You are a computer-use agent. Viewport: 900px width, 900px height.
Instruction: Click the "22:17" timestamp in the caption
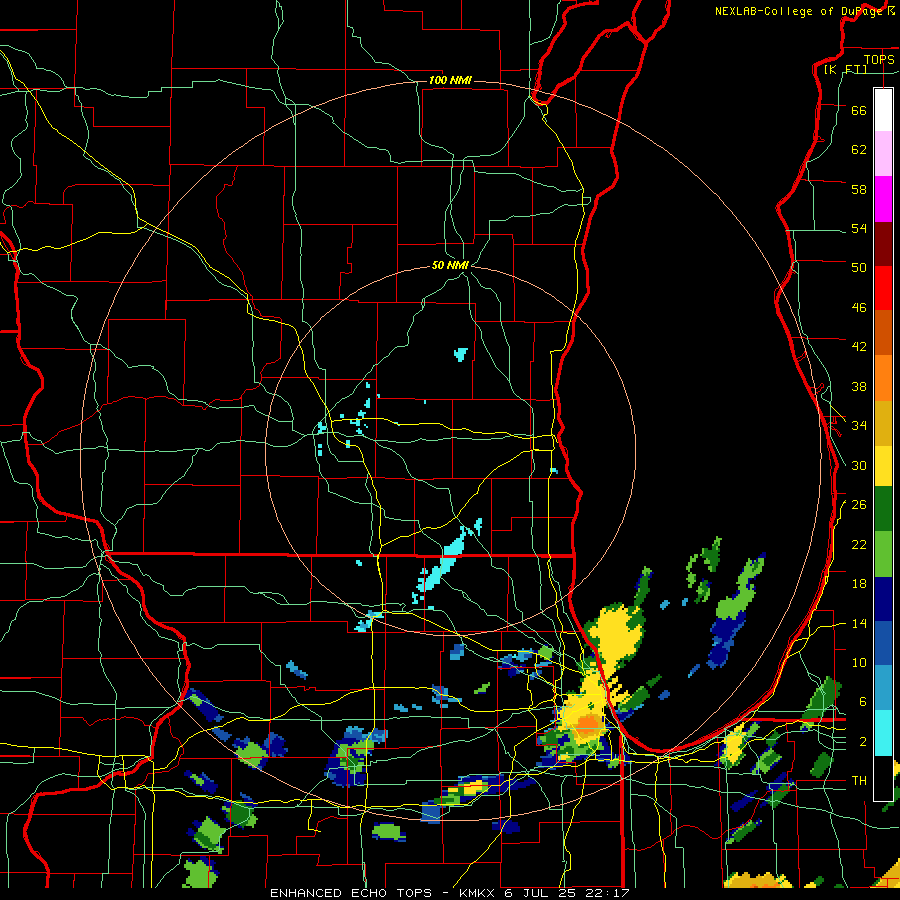610,893
